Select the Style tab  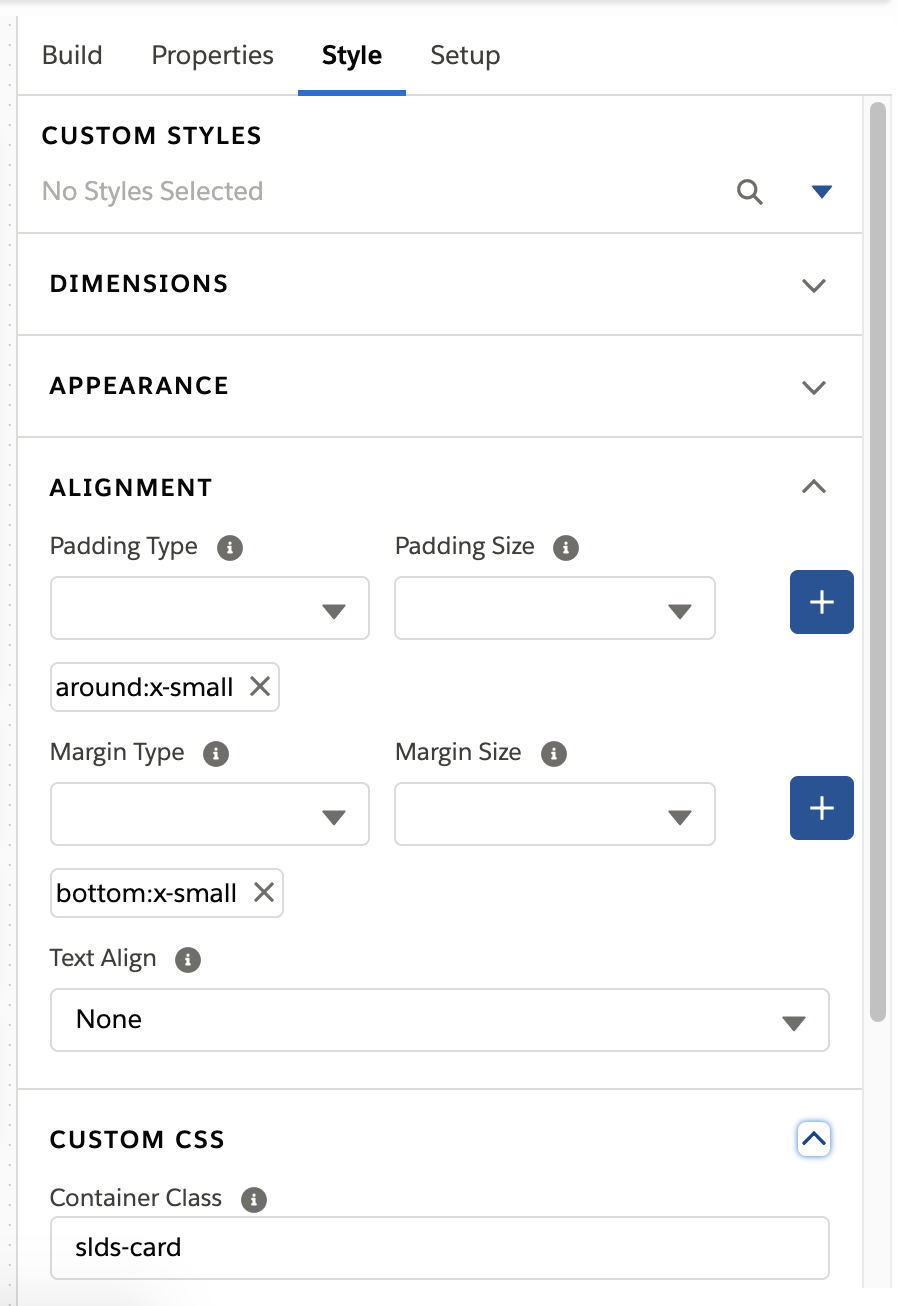click(352, 55)
